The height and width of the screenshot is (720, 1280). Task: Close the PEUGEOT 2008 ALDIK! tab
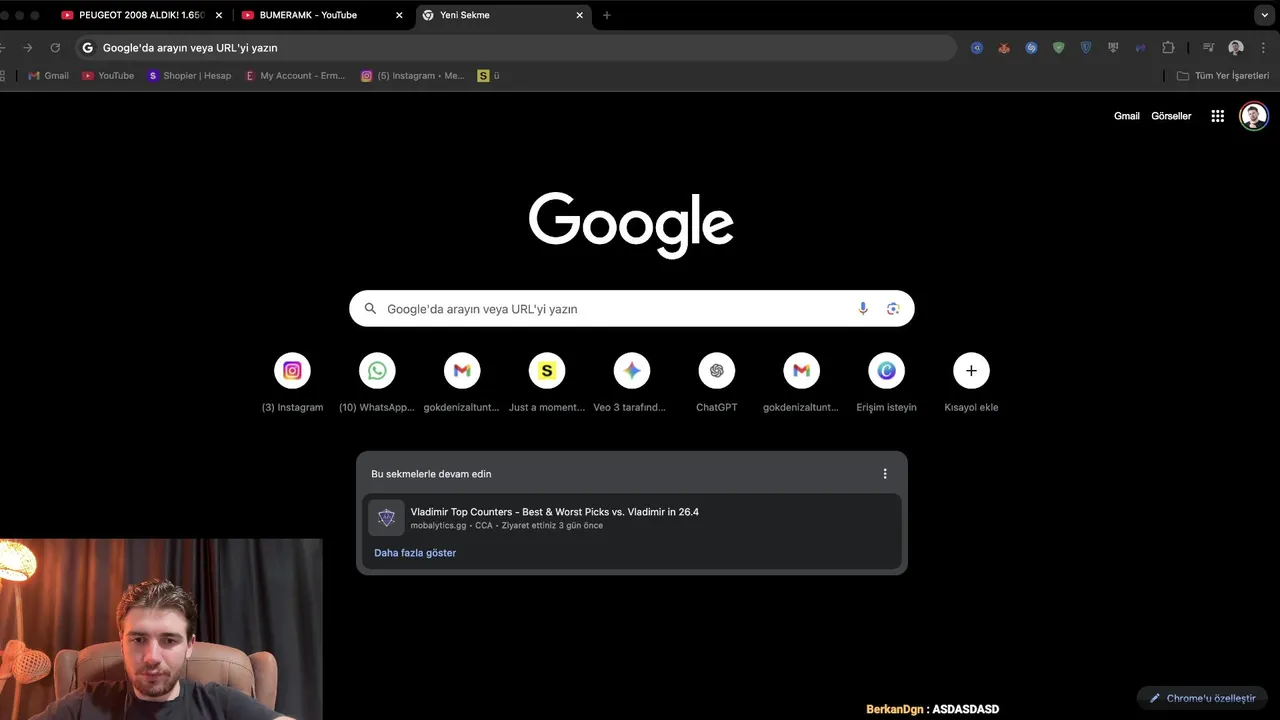pos(219,15)
